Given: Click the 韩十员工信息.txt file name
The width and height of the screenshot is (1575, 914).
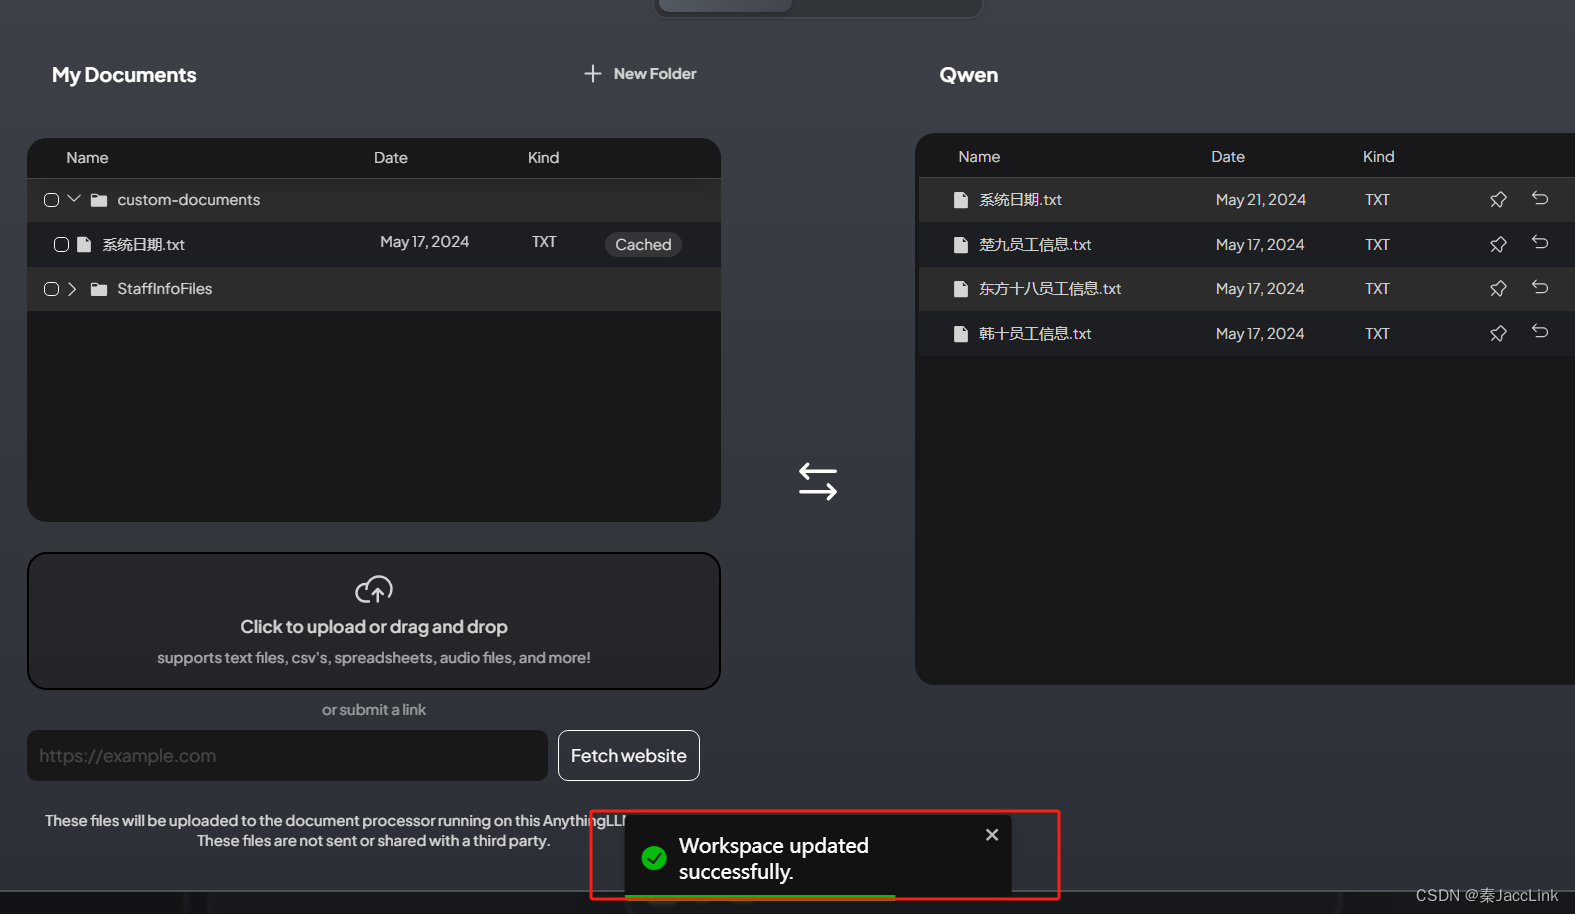Looking at the screenshot, I should [1035, 334].
